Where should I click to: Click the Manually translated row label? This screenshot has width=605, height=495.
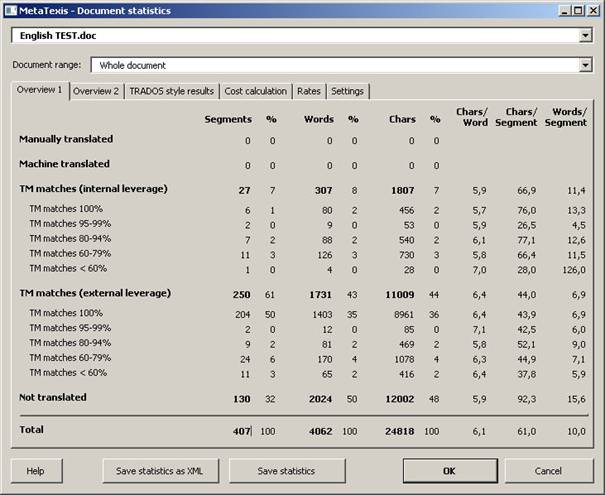pos(66,139)
